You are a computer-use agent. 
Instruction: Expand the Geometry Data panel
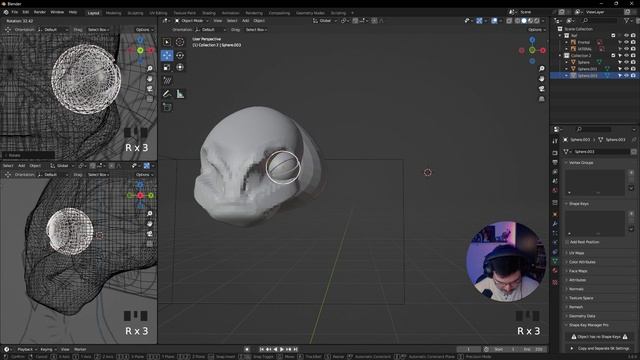[582, 316]
